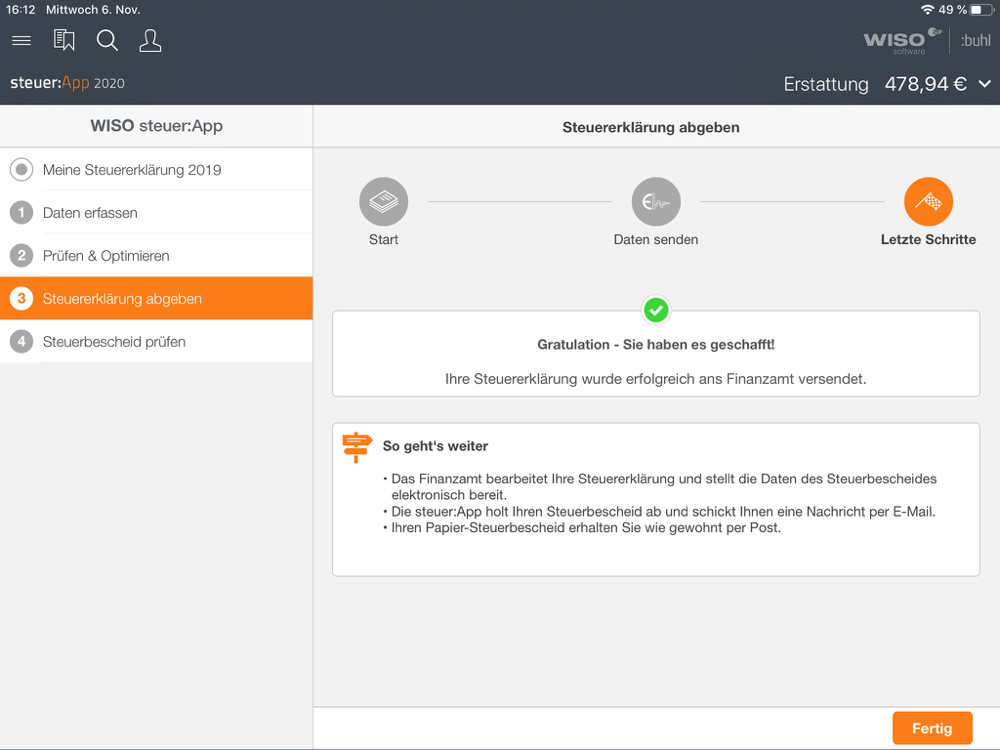The height and width of the screenshot is (750, 1000).
Task: Click the WISO steuer:App sidebar header
Action: [156, 126]
